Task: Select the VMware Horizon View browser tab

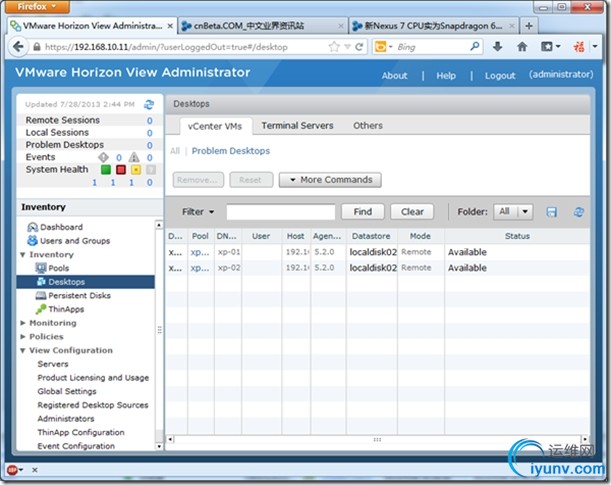Action: tap(92, 26)
